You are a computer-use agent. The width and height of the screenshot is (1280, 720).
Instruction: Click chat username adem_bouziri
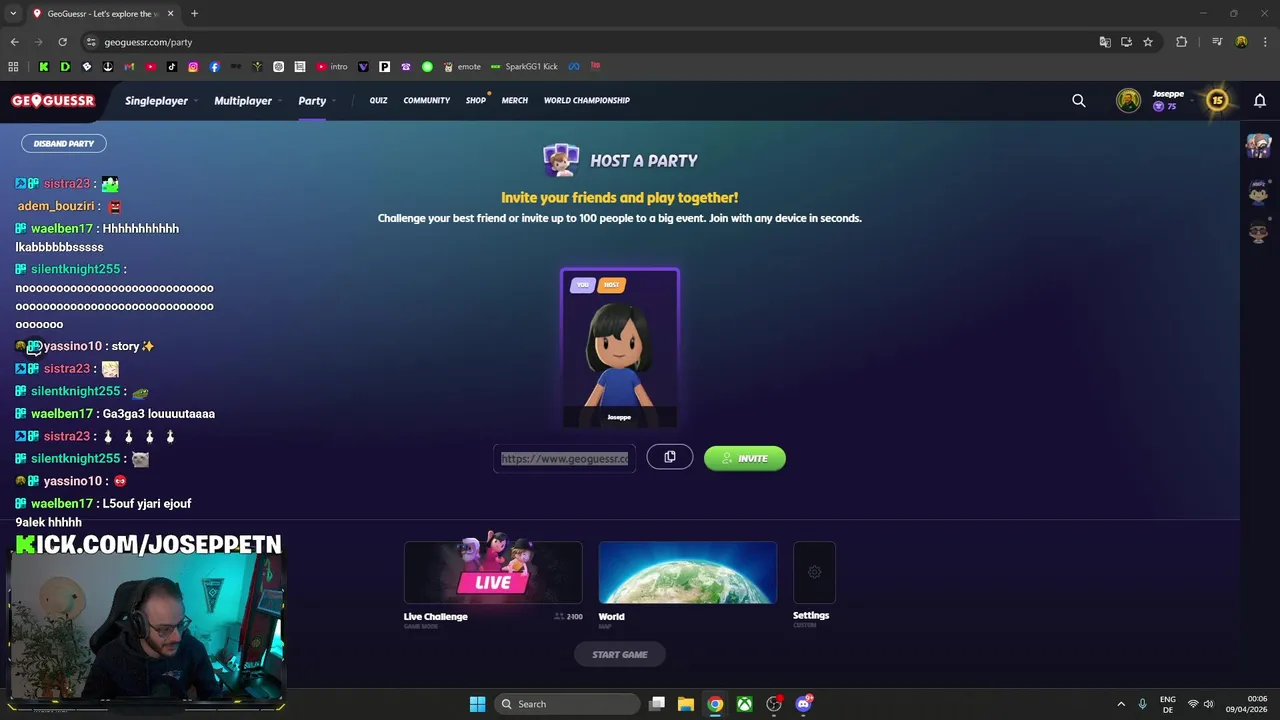pyautogui.click(x=56, y=206)
